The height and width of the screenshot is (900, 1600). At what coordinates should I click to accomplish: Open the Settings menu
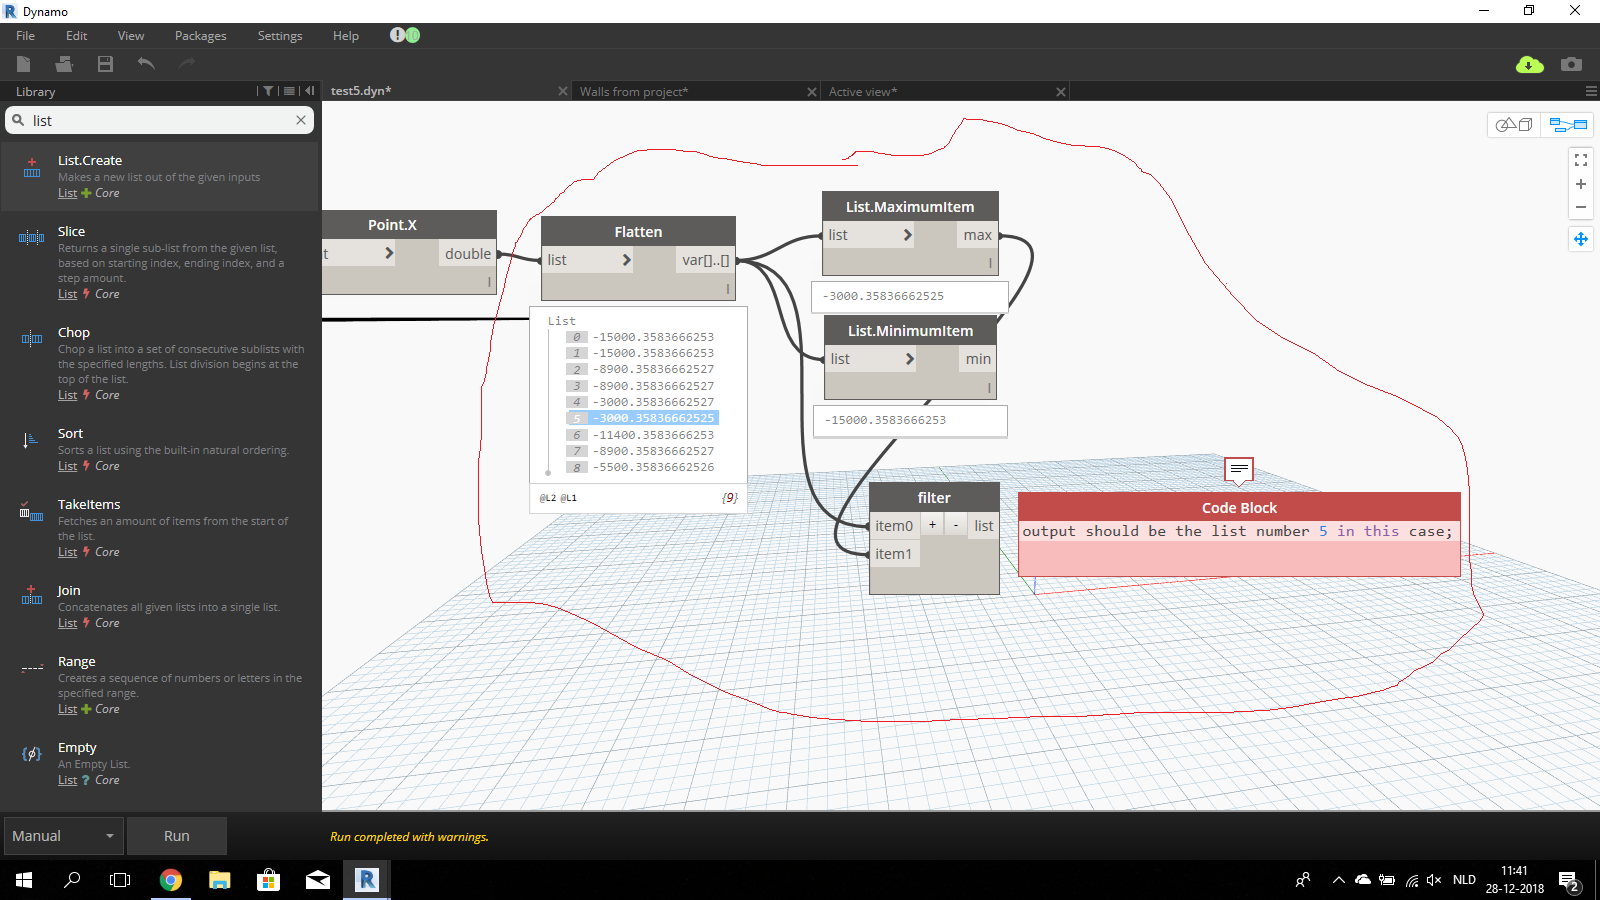(280, 36)
